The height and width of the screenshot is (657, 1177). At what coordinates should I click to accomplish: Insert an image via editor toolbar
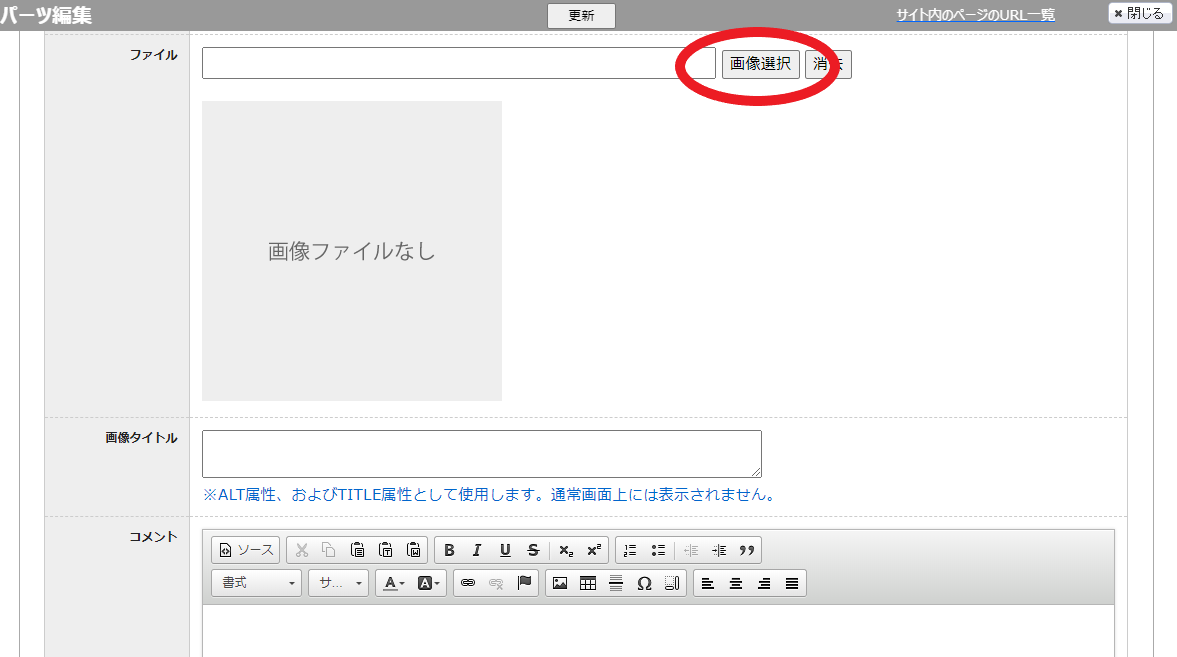point(560,583)
